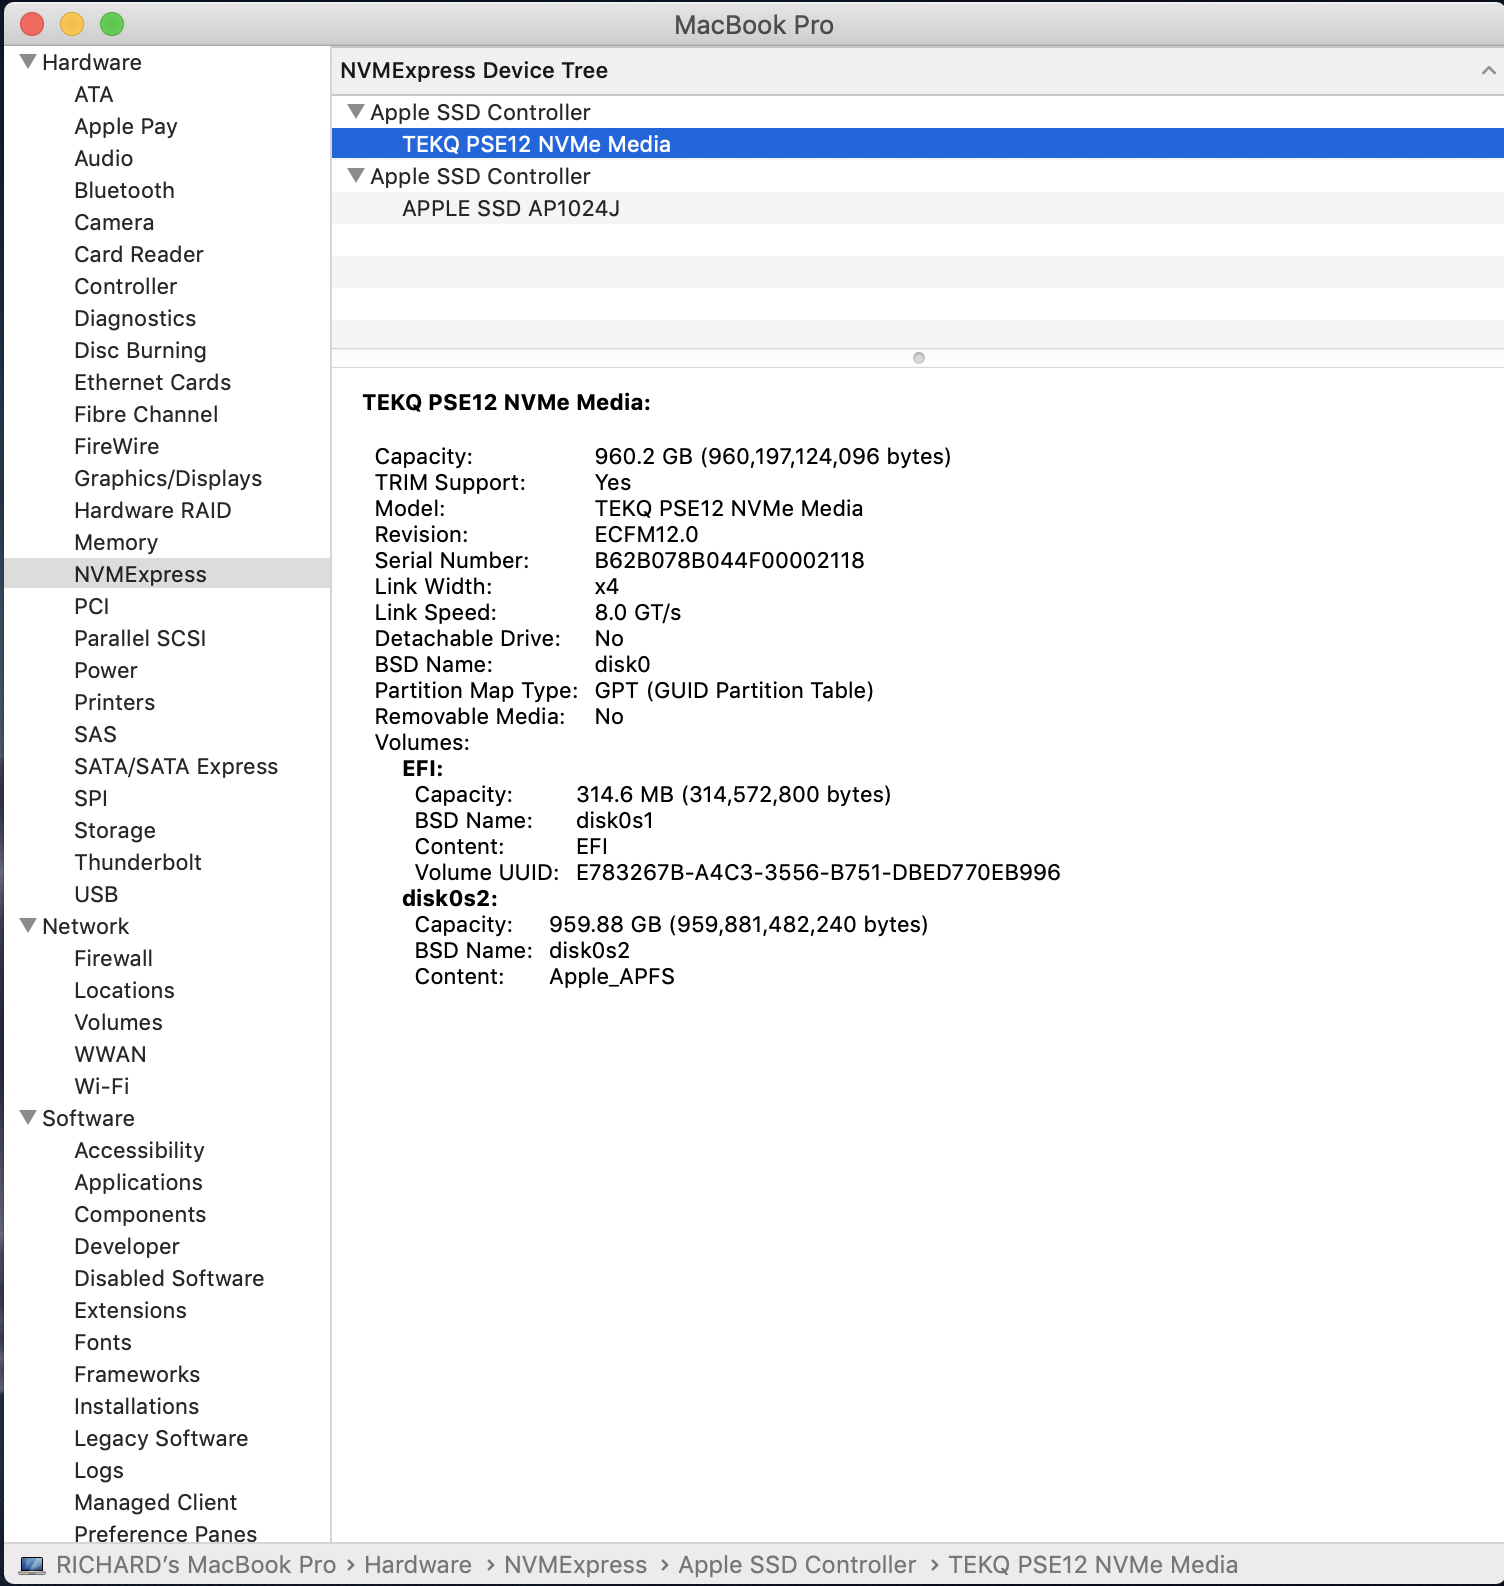Open Apple Pay hardware info
Screen dimensions: 1504x1586
(126, 126)
